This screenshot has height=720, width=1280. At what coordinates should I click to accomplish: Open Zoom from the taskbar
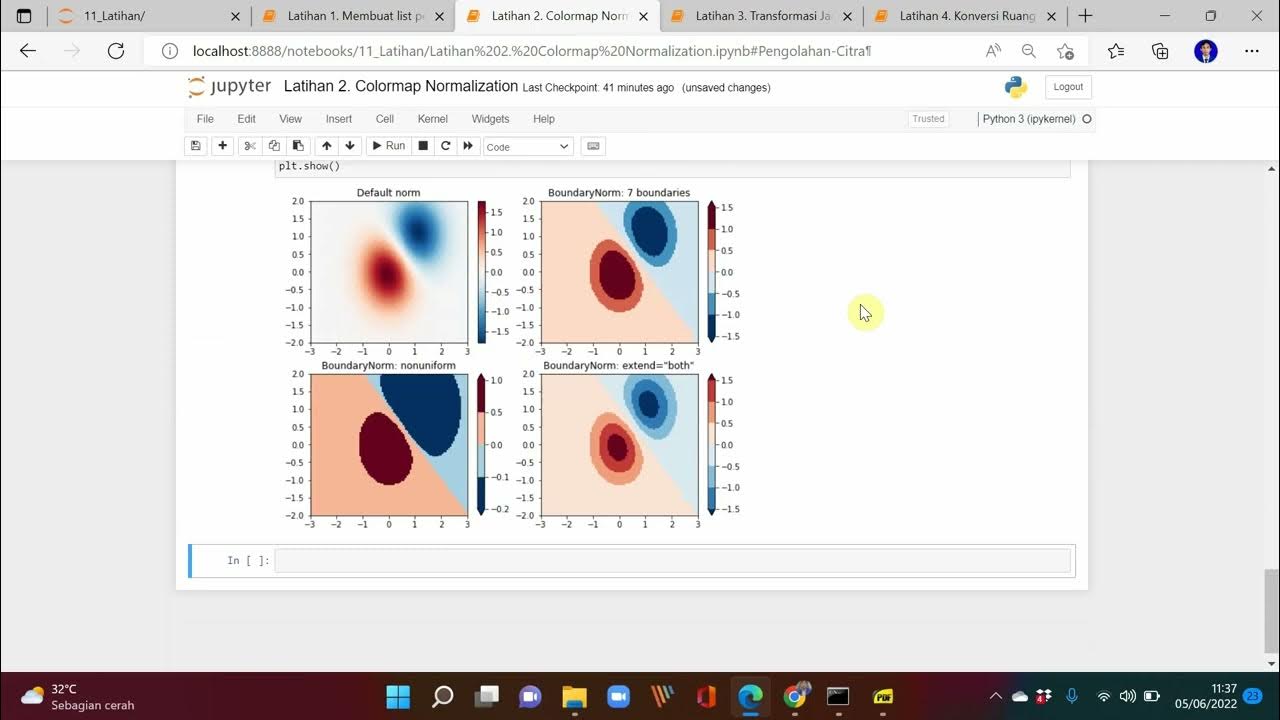tap(618, 696)
